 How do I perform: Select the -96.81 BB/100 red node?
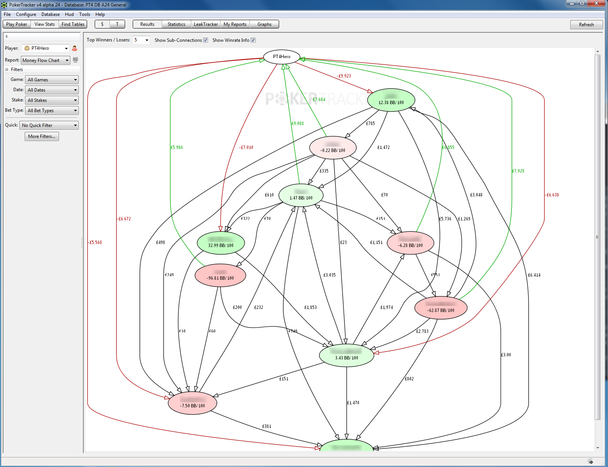point(220,275)
